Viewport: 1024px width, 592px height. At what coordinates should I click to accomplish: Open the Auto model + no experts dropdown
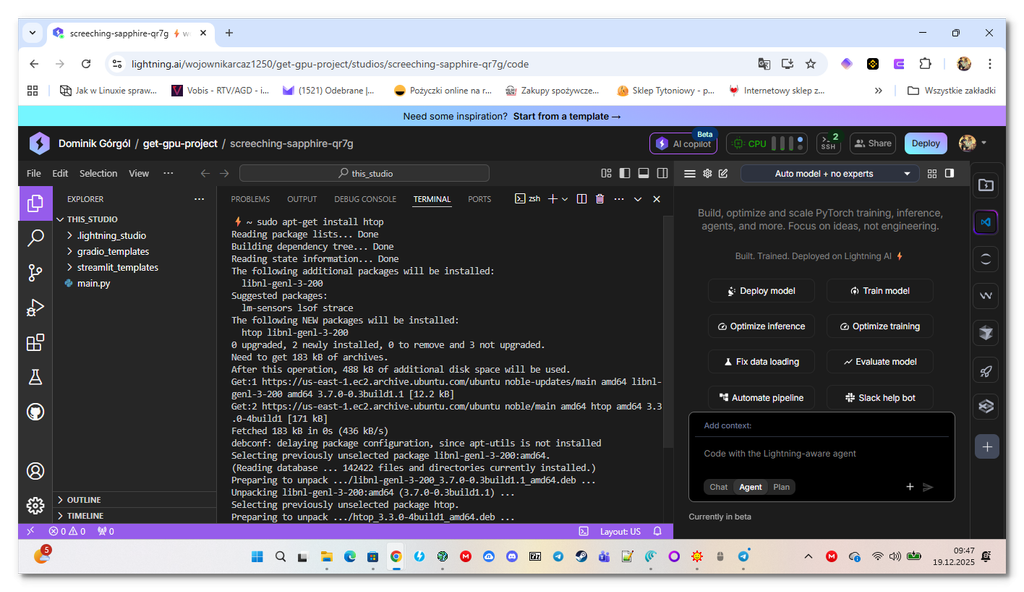(x=829, y=173)
